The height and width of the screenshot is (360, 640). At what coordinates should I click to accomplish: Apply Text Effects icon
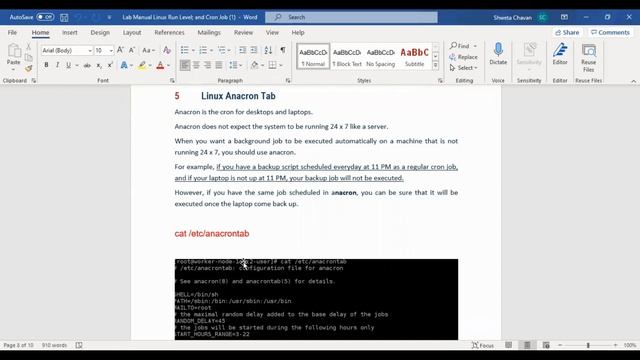(x=124, y=65)
